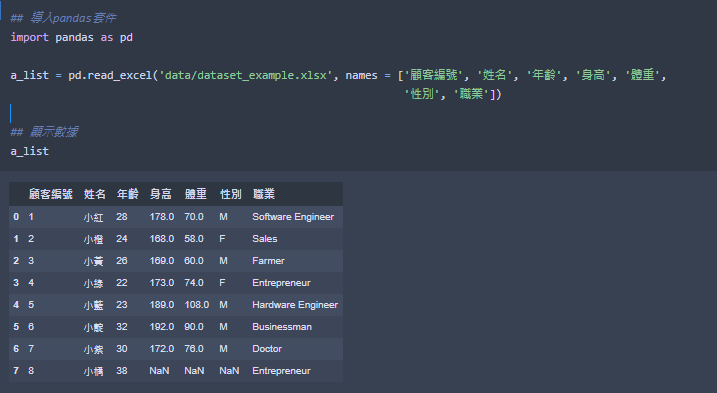Select the 性別 column header
Viewport: 717px width, 393px height.
point(230,194)
